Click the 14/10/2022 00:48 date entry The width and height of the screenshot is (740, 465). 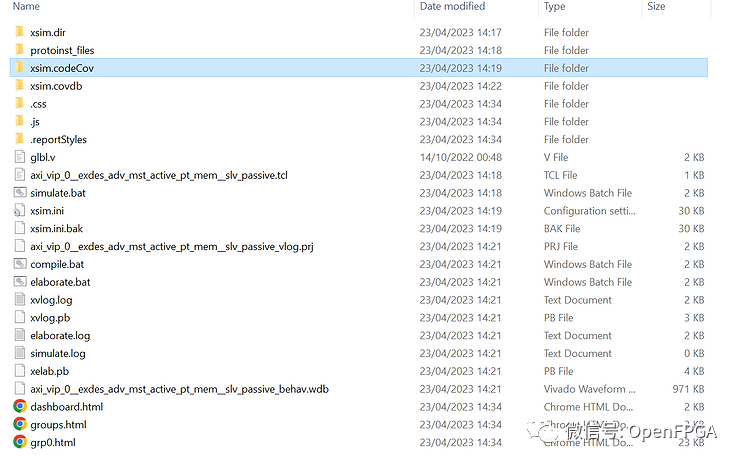461,157
